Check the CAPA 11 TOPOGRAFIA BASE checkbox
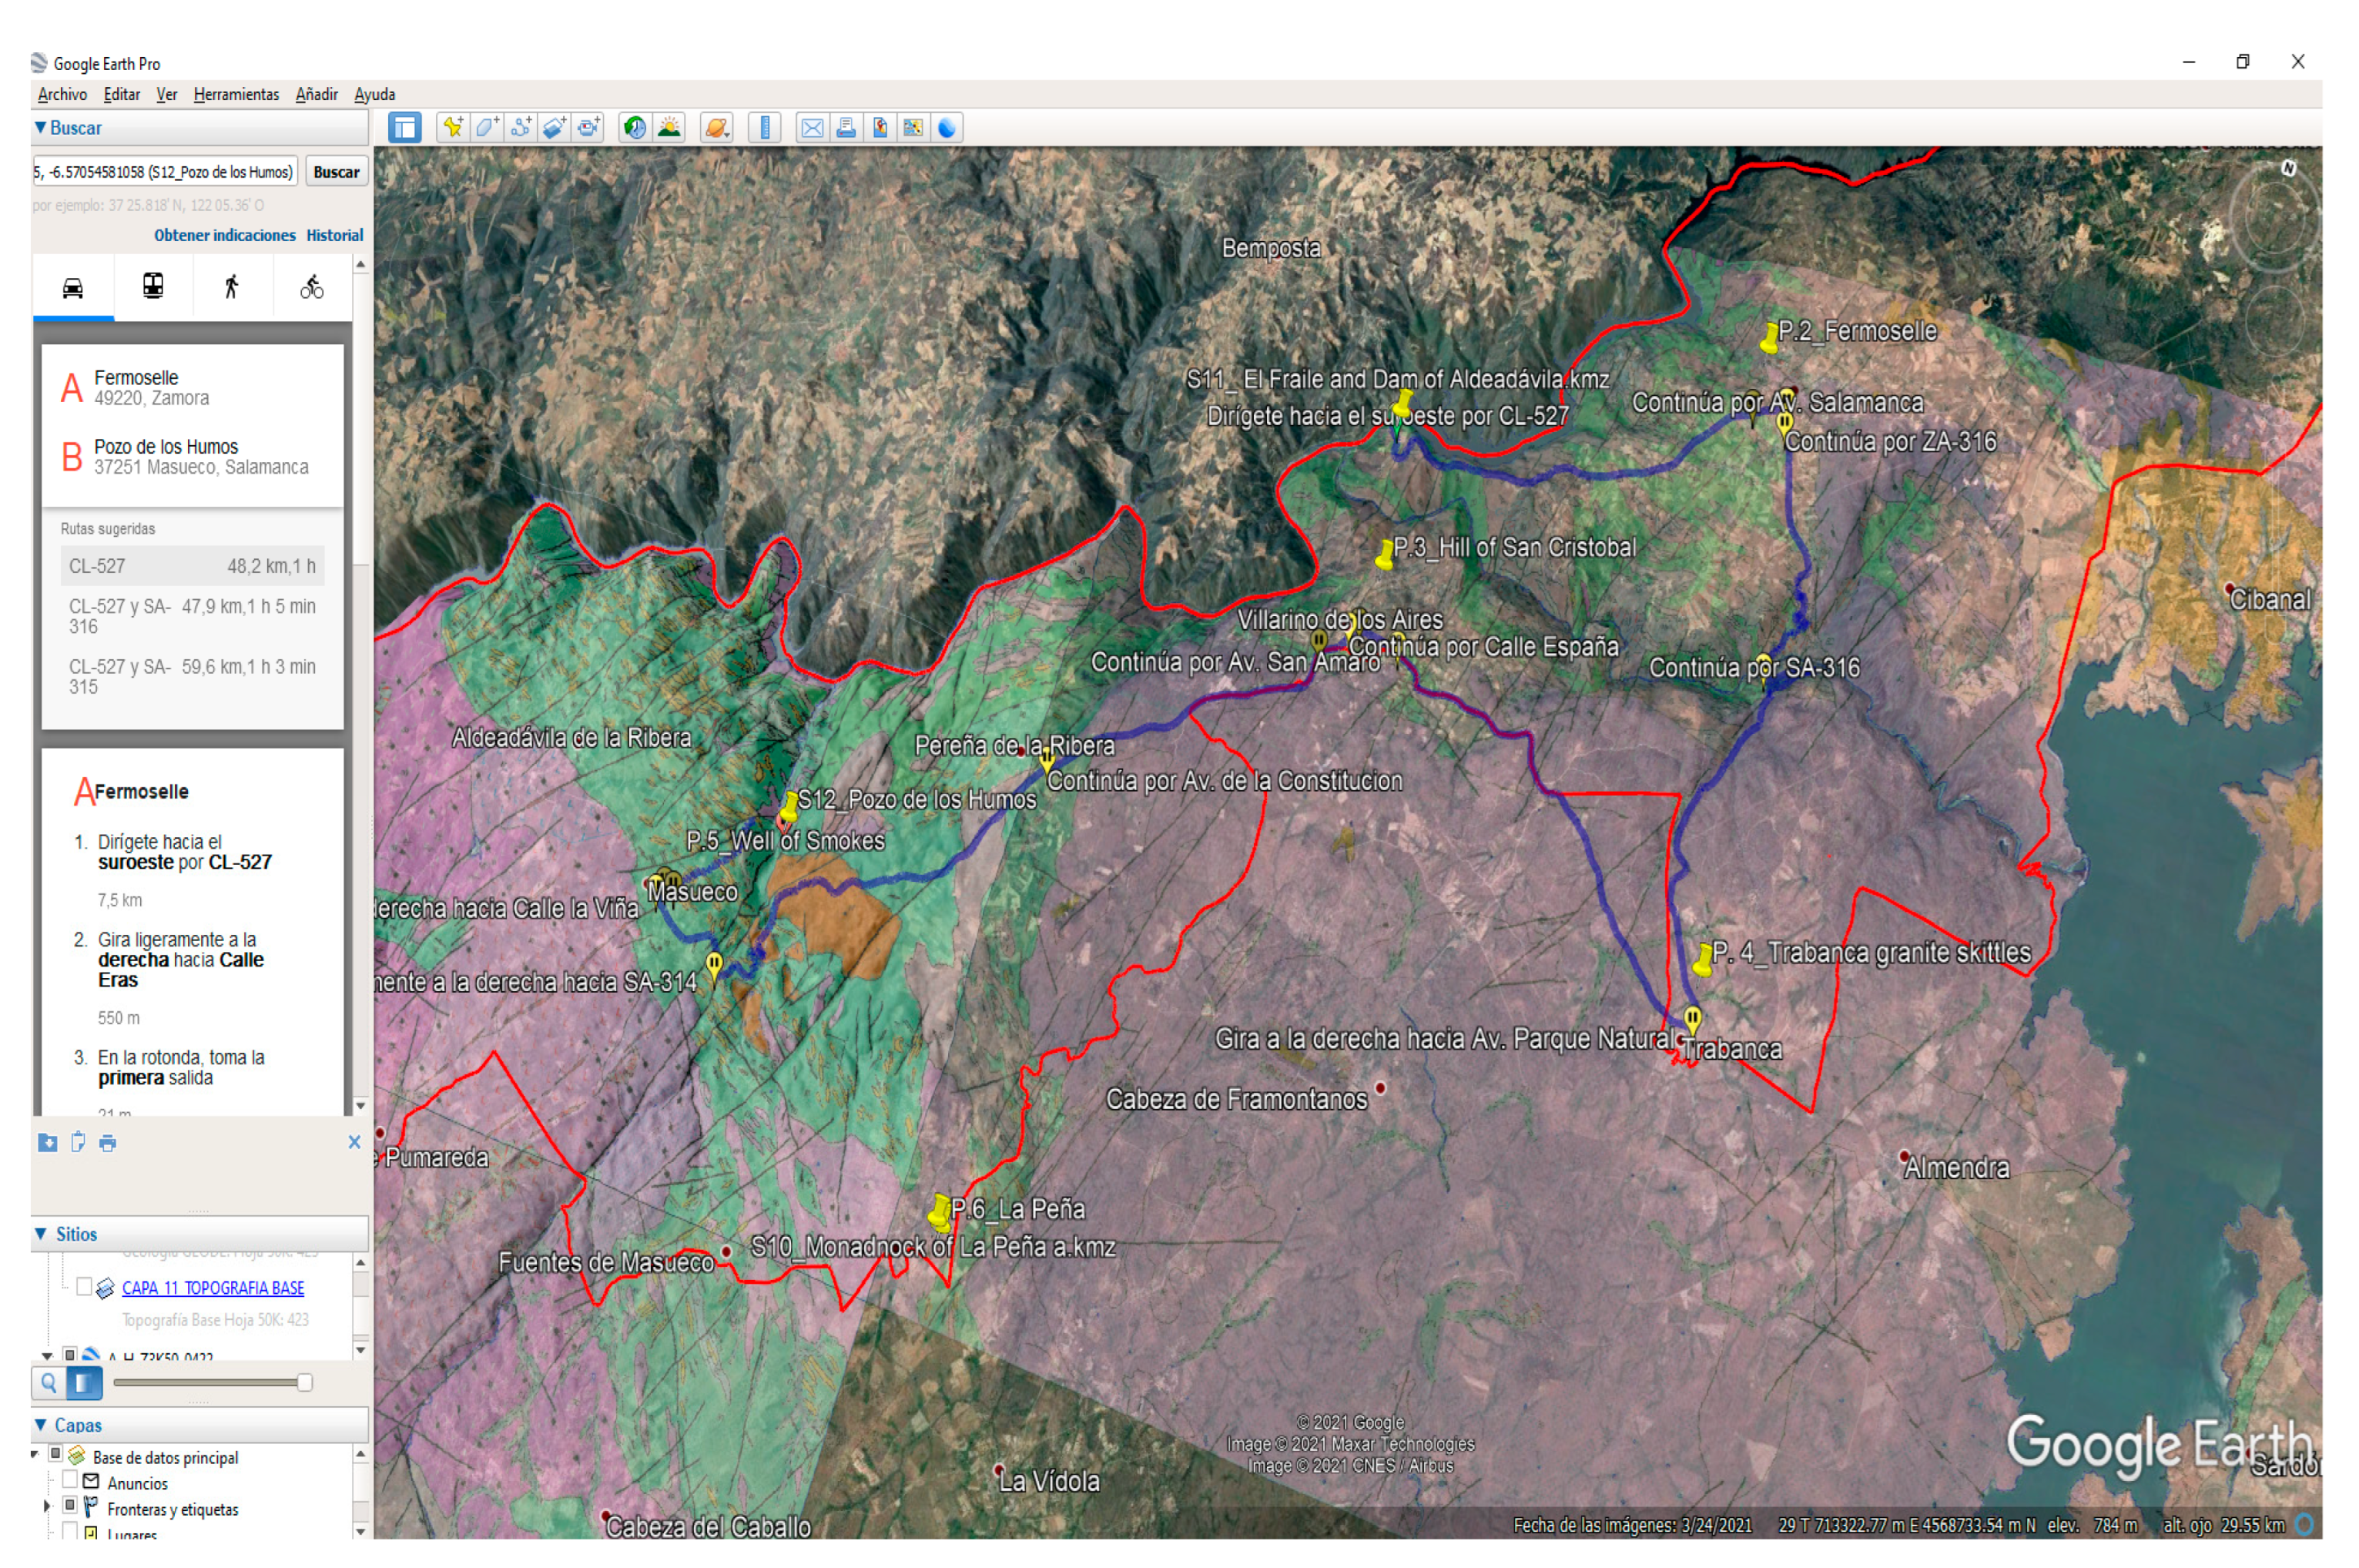 coord(84,1287)
